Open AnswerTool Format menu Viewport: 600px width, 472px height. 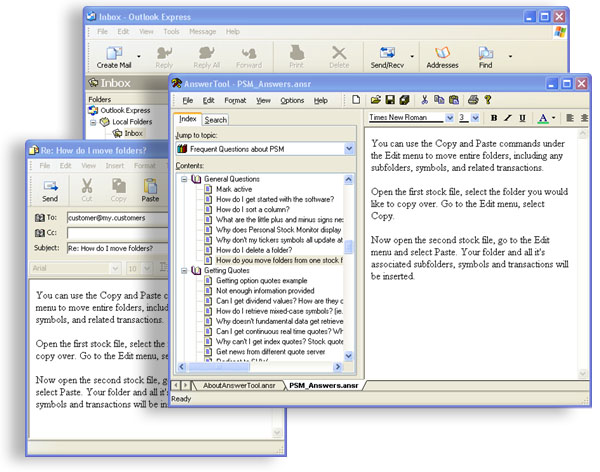(235, 100)
